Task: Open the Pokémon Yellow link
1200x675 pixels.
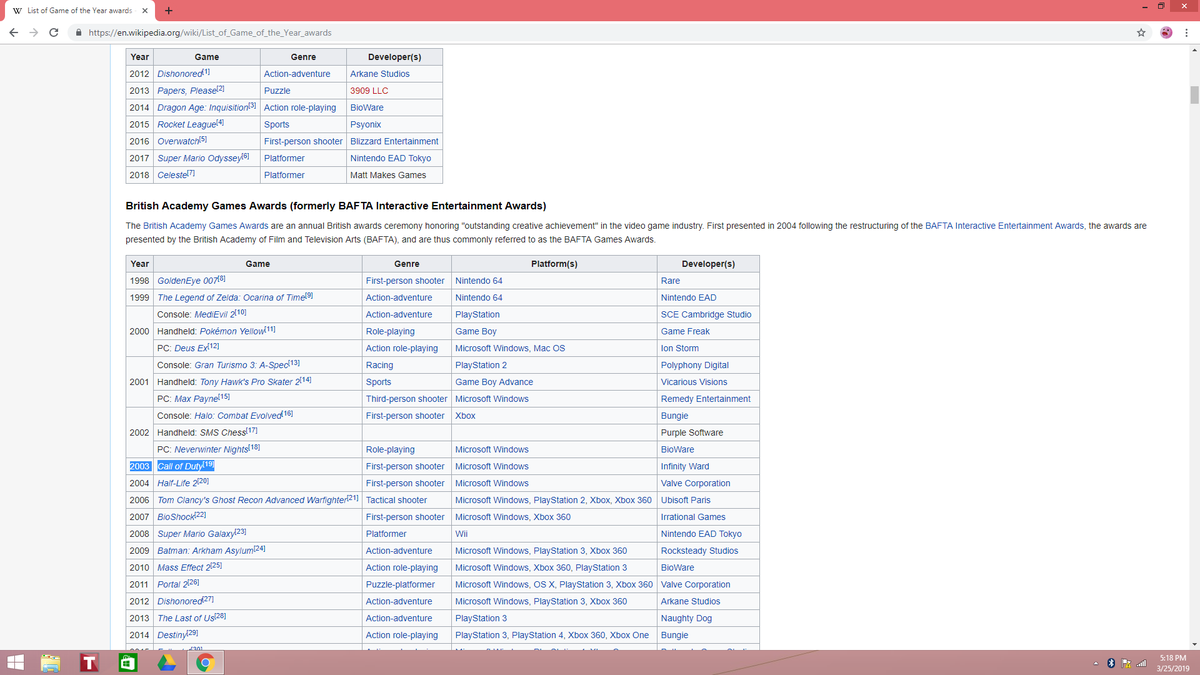Action: [x=232, y=332]
